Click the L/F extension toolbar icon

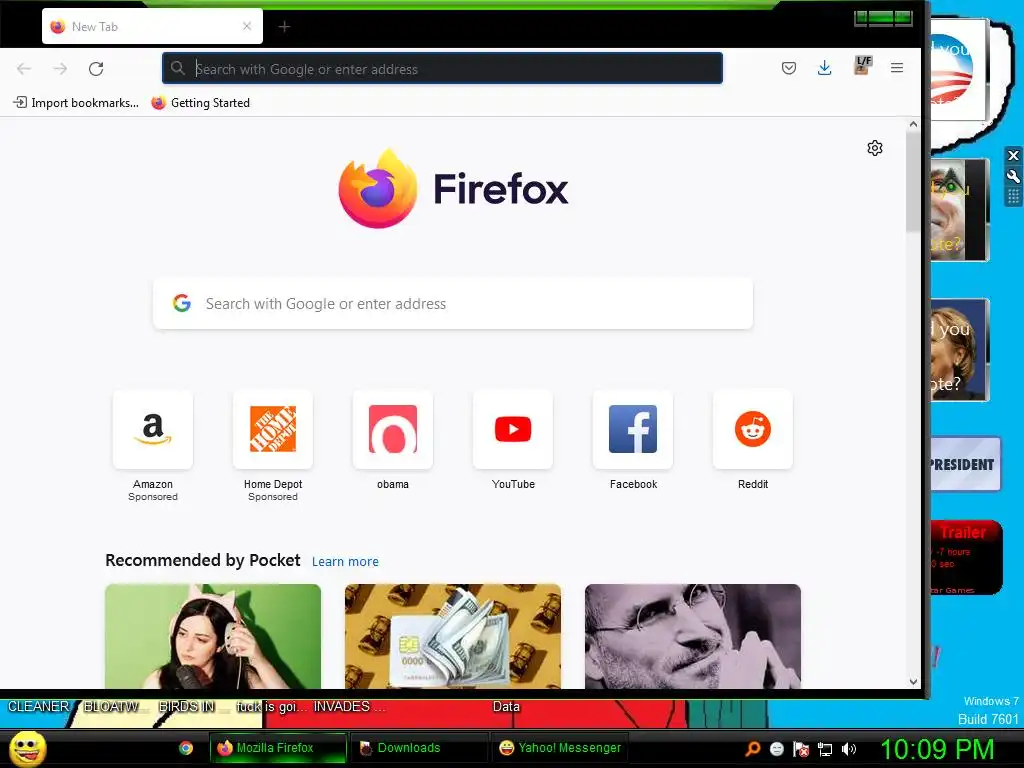(x=861, y=65)
